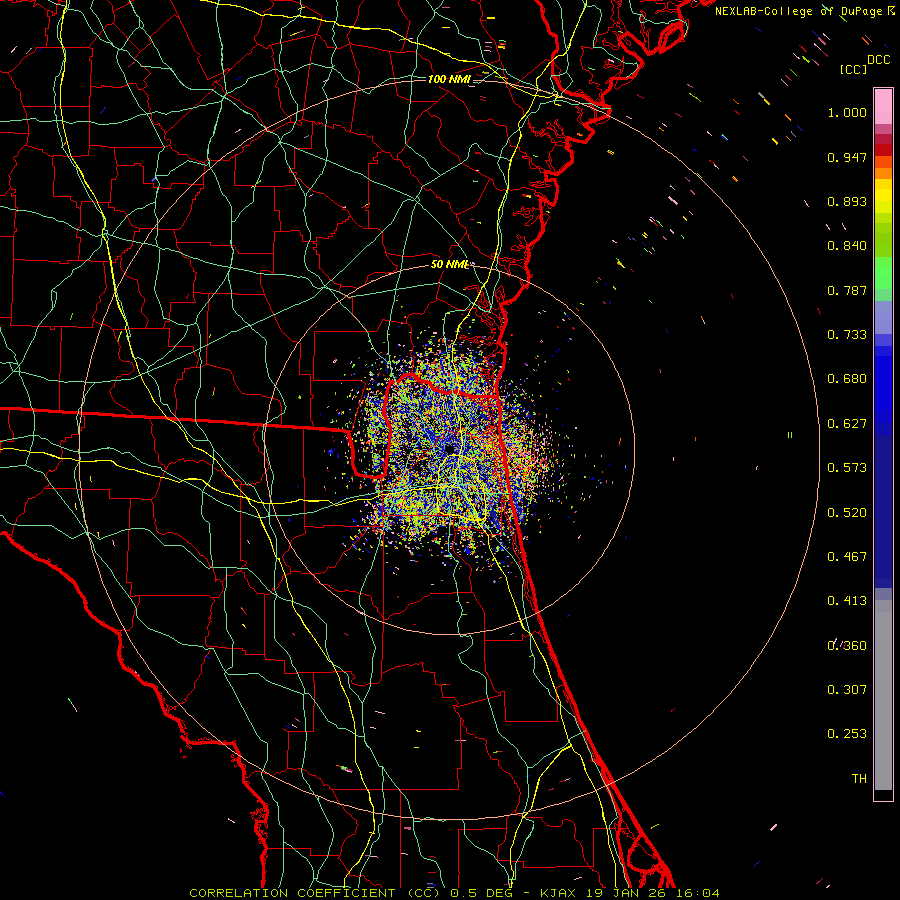The height and width of the screenshot is (900, 900).
Task: Select the 0.307 legend value
Action: point(847,690)
